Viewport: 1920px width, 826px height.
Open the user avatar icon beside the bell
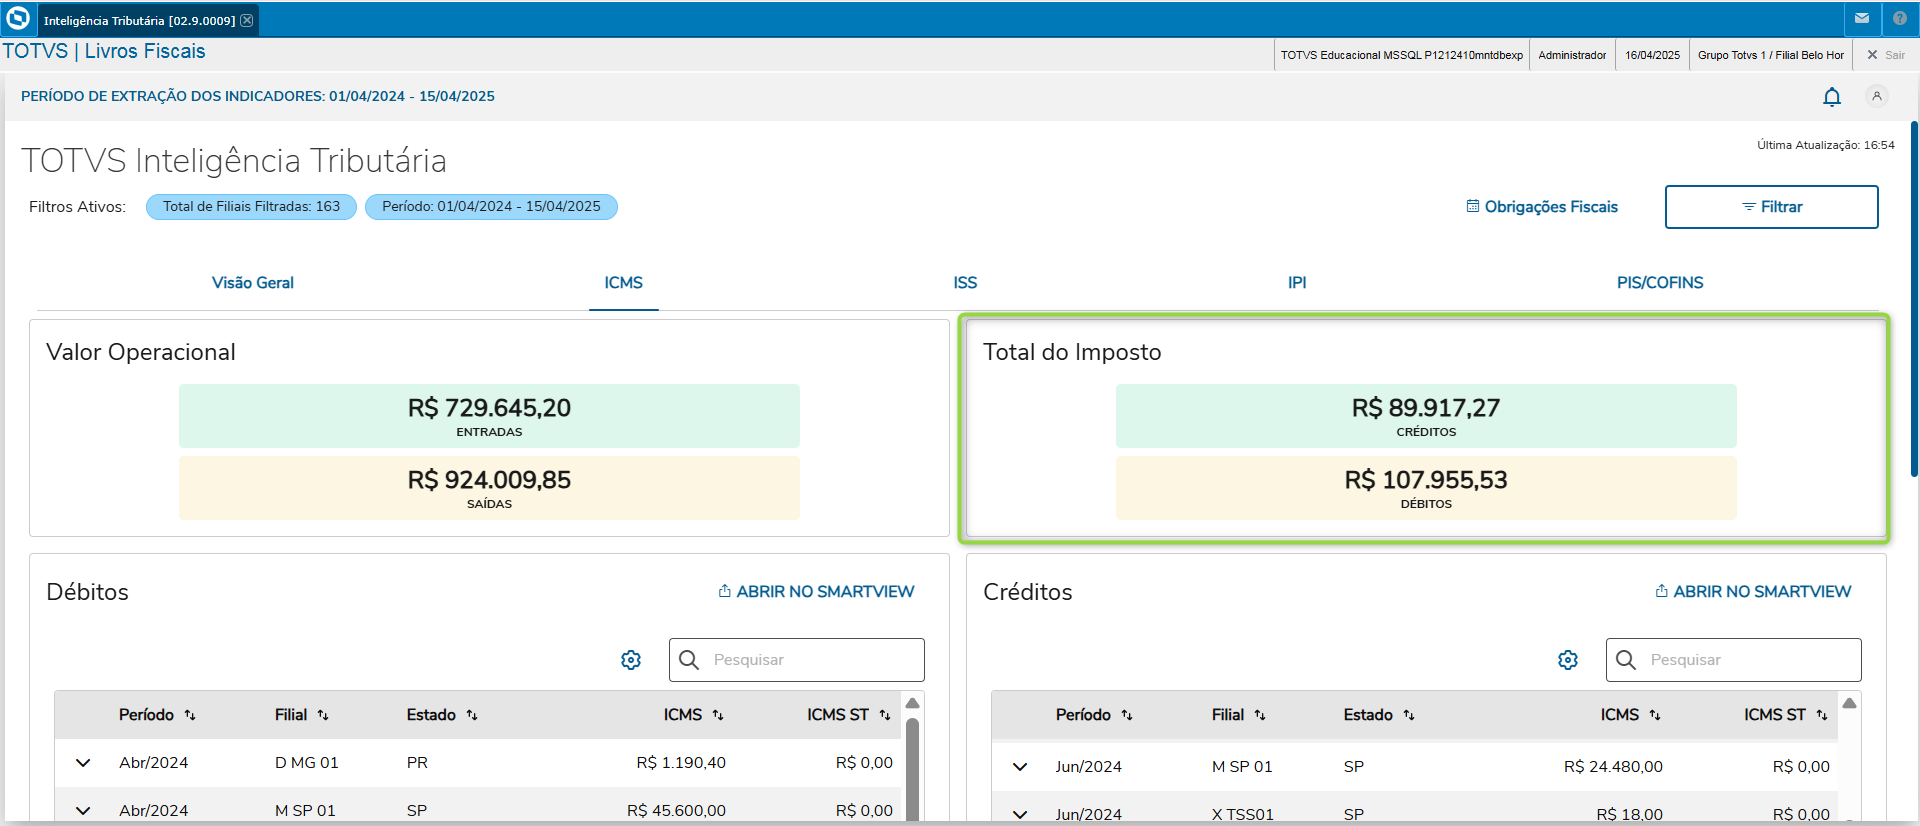coord(1877,96)
